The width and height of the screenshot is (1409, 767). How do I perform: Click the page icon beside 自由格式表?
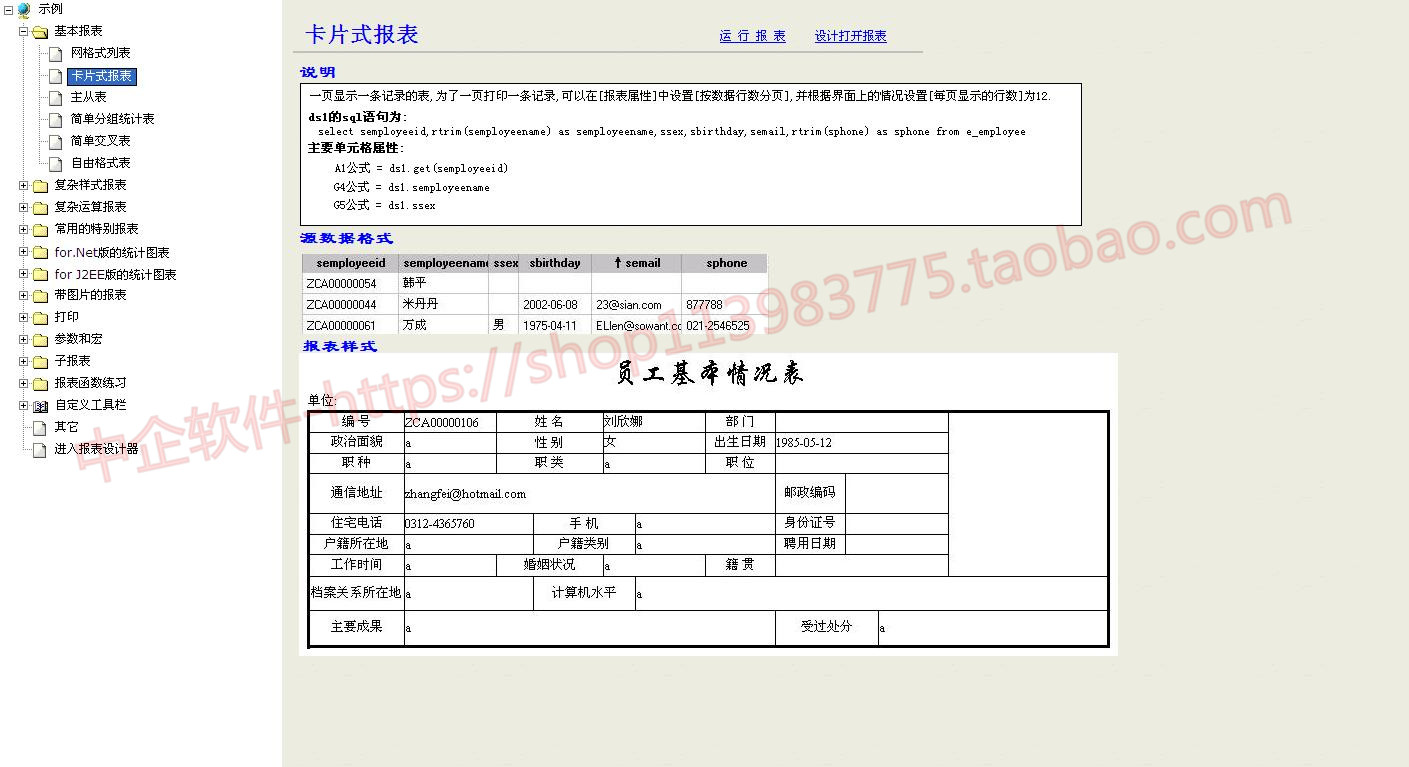coord(56,163)
